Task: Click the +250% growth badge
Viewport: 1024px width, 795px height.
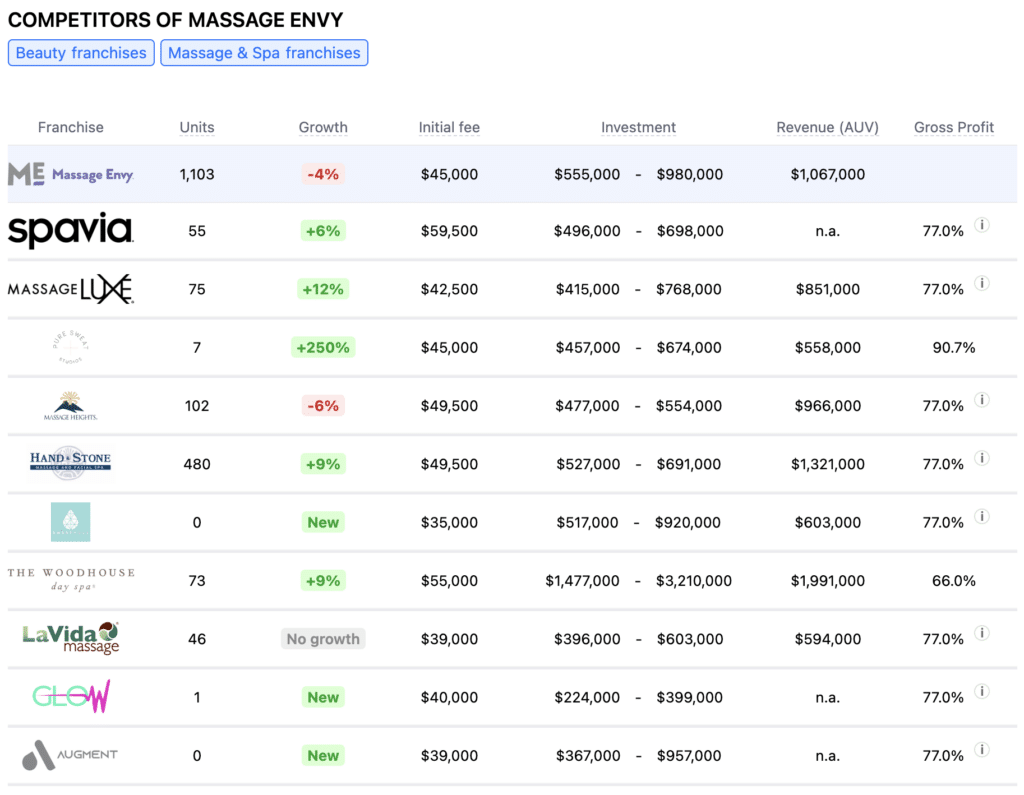Action: click(323, 348)
